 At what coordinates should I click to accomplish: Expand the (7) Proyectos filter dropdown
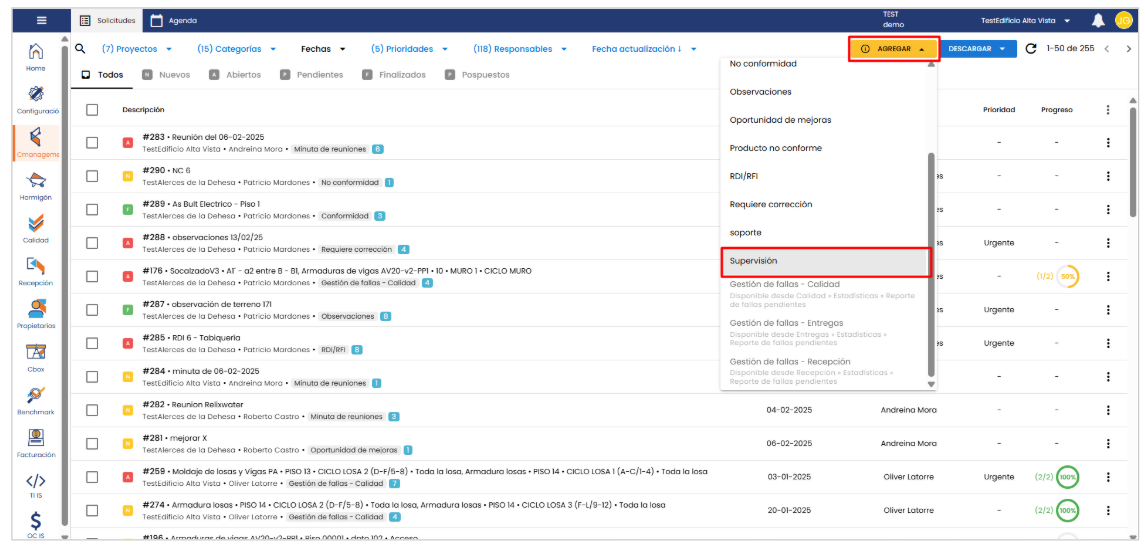(137, 49)
